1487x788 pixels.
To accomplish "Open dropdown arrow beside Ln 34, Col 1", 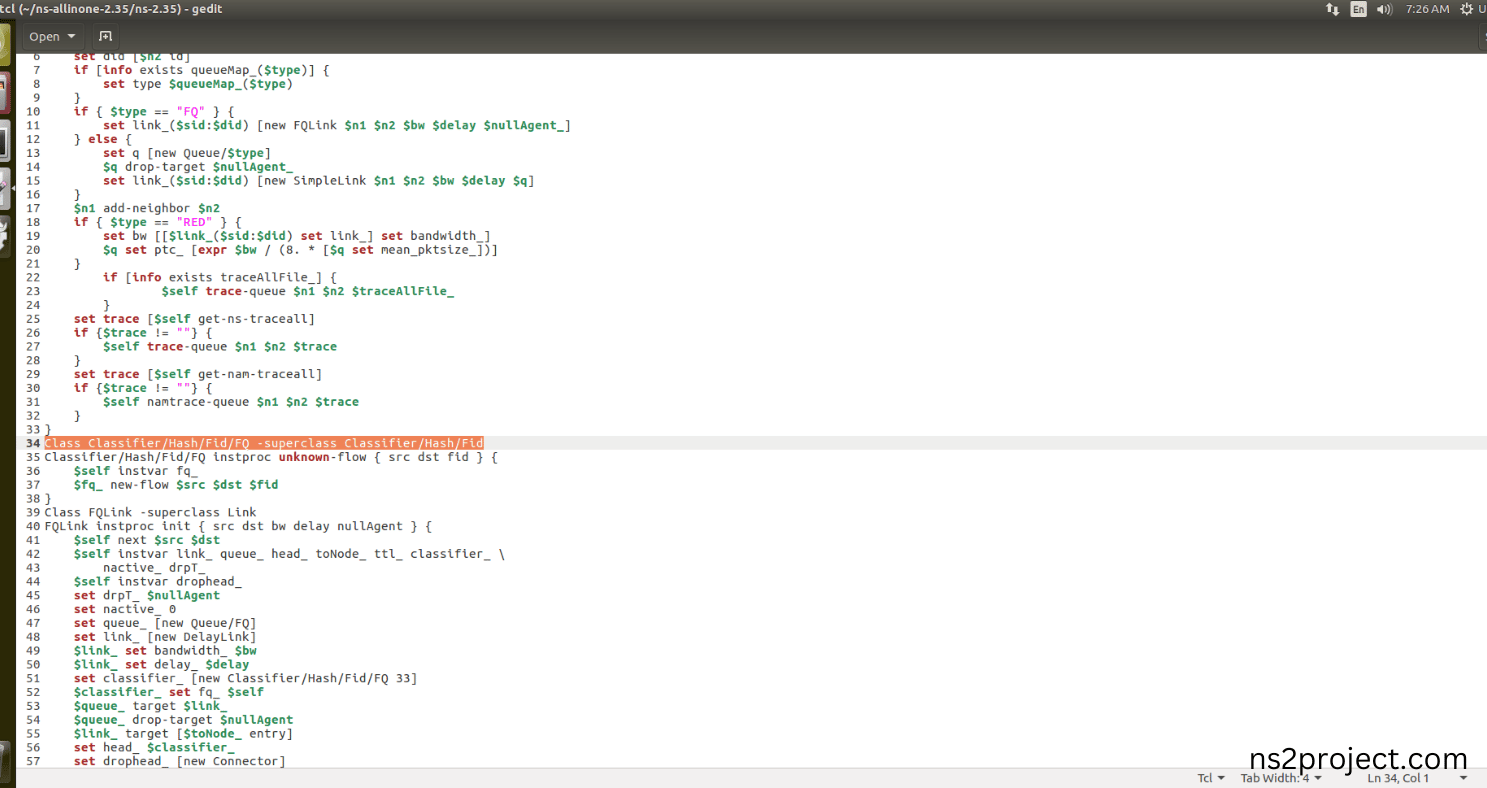I will pyautogui.click(x=1464, y=778).
